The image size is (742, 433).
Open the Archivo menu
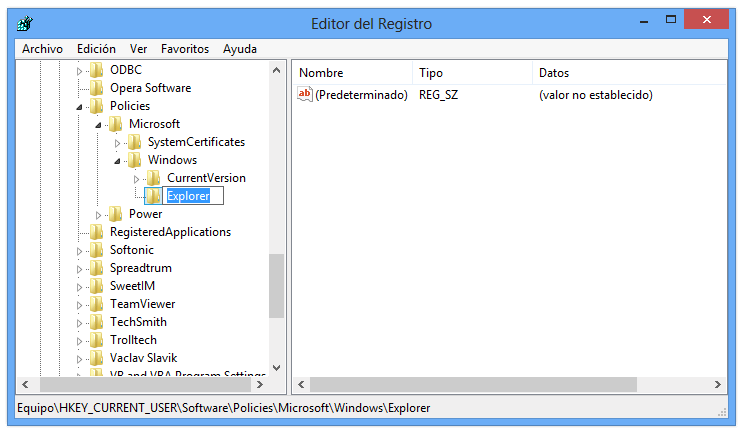[x=42, y=49]
